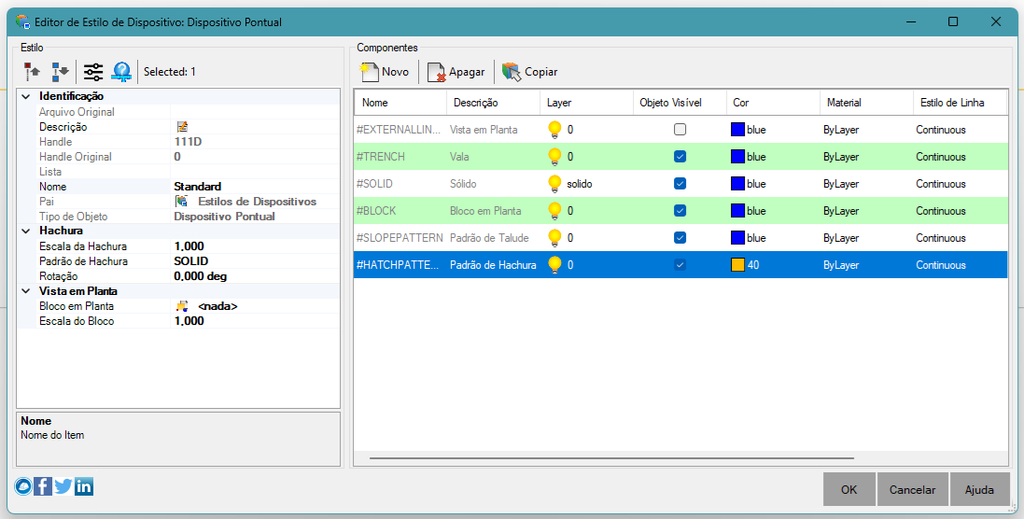Click the Novo component toolbar button
Viewport: 1024px width, 519px height.
[x=385, y=72]
